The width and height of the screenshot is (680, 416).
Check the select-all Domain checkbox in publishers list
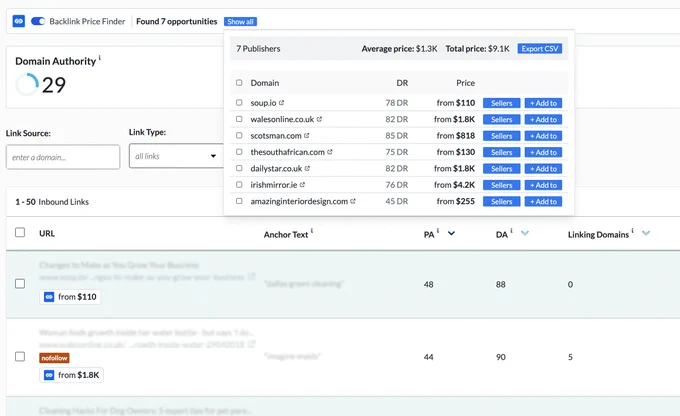[239, 82]
